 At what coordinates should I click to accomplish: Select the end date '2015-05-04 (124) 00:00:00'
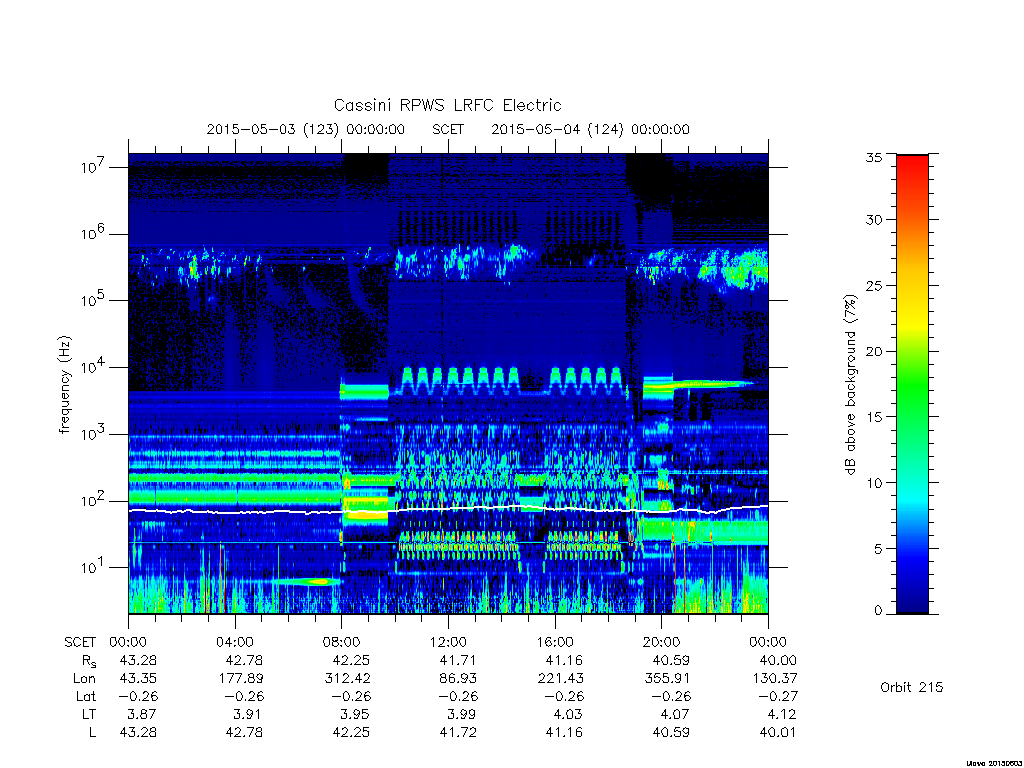(x=590, y=129)
